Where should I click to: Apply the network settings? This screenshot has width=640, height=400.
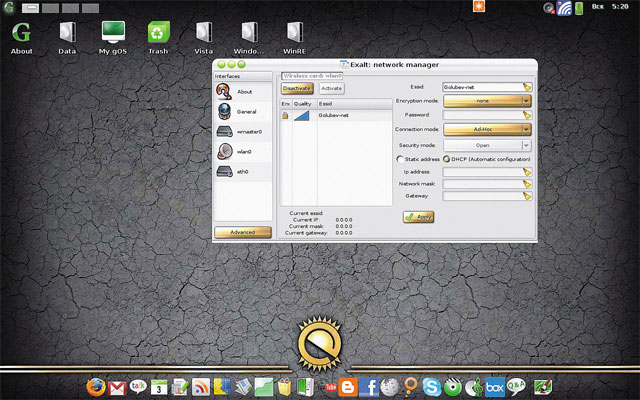pos(418,217)
